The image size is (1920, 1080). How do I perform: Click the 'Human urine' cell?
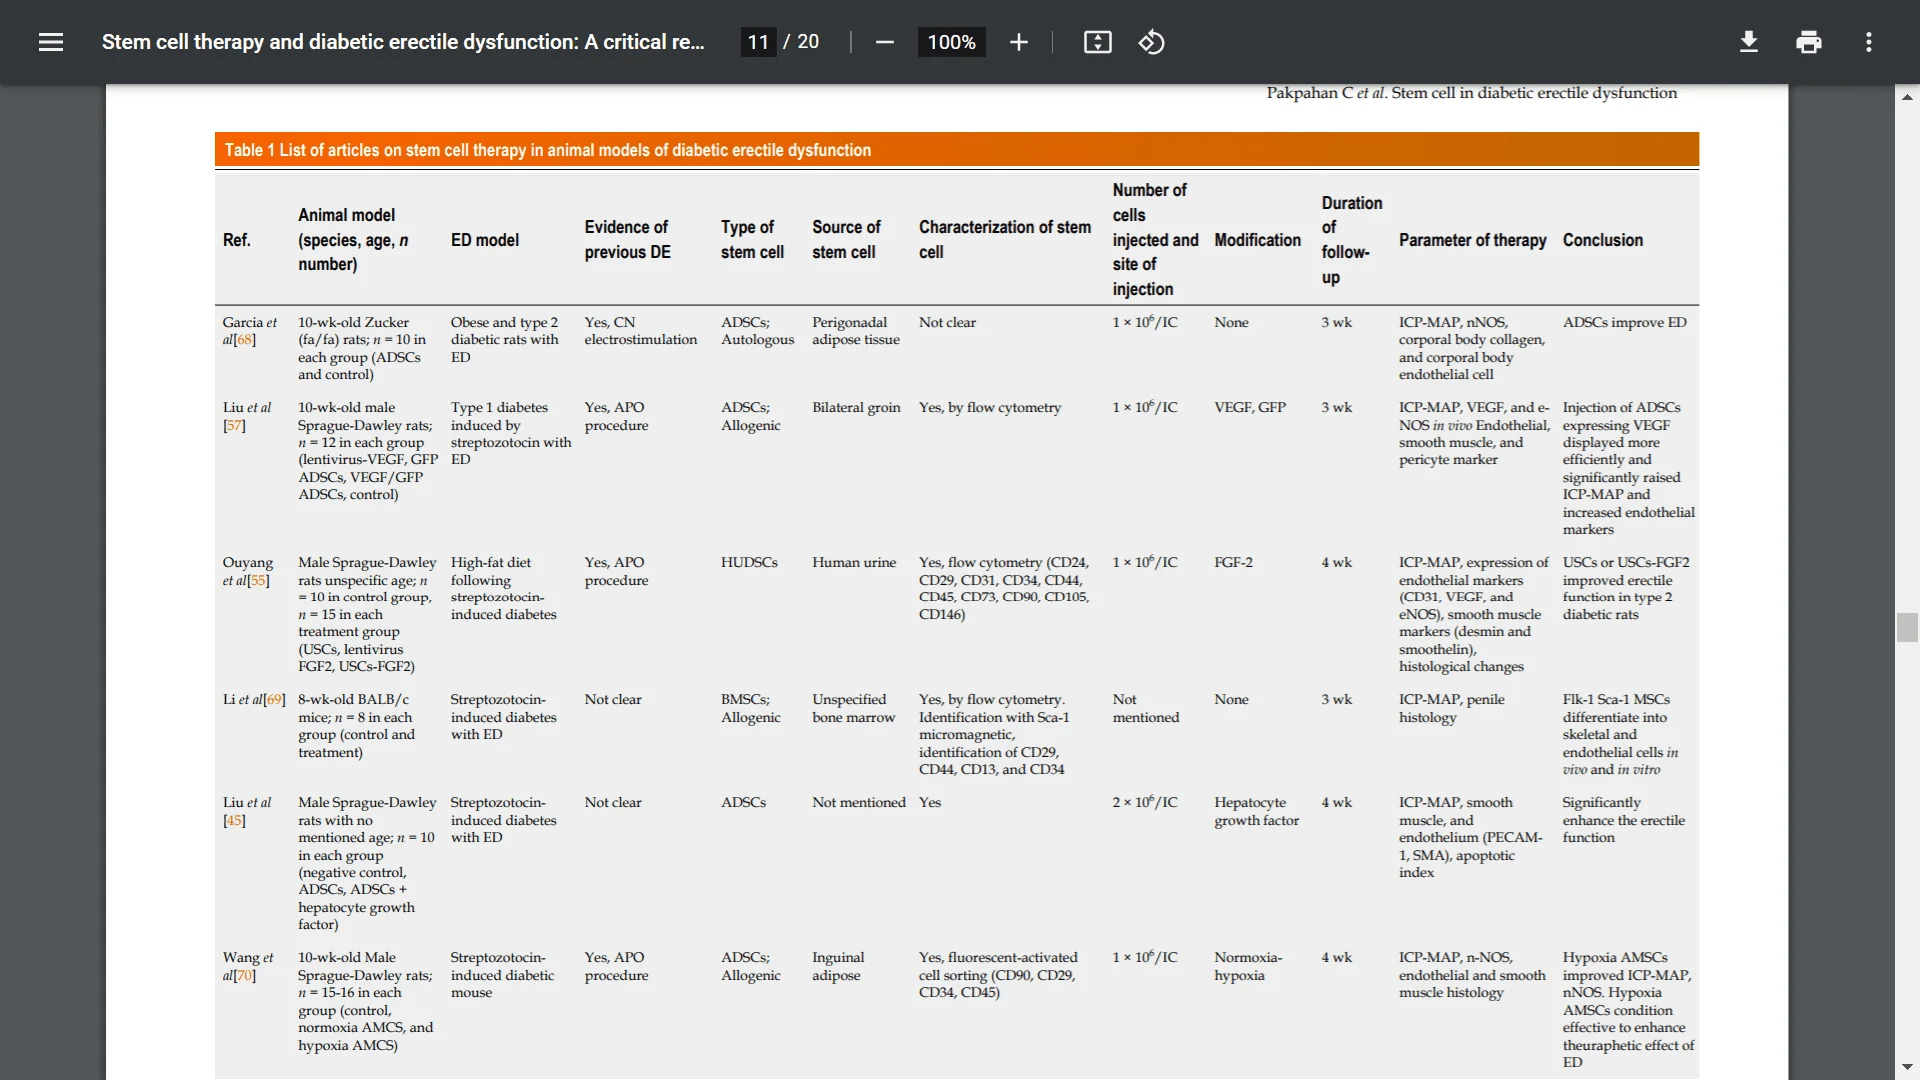[854, 563]
